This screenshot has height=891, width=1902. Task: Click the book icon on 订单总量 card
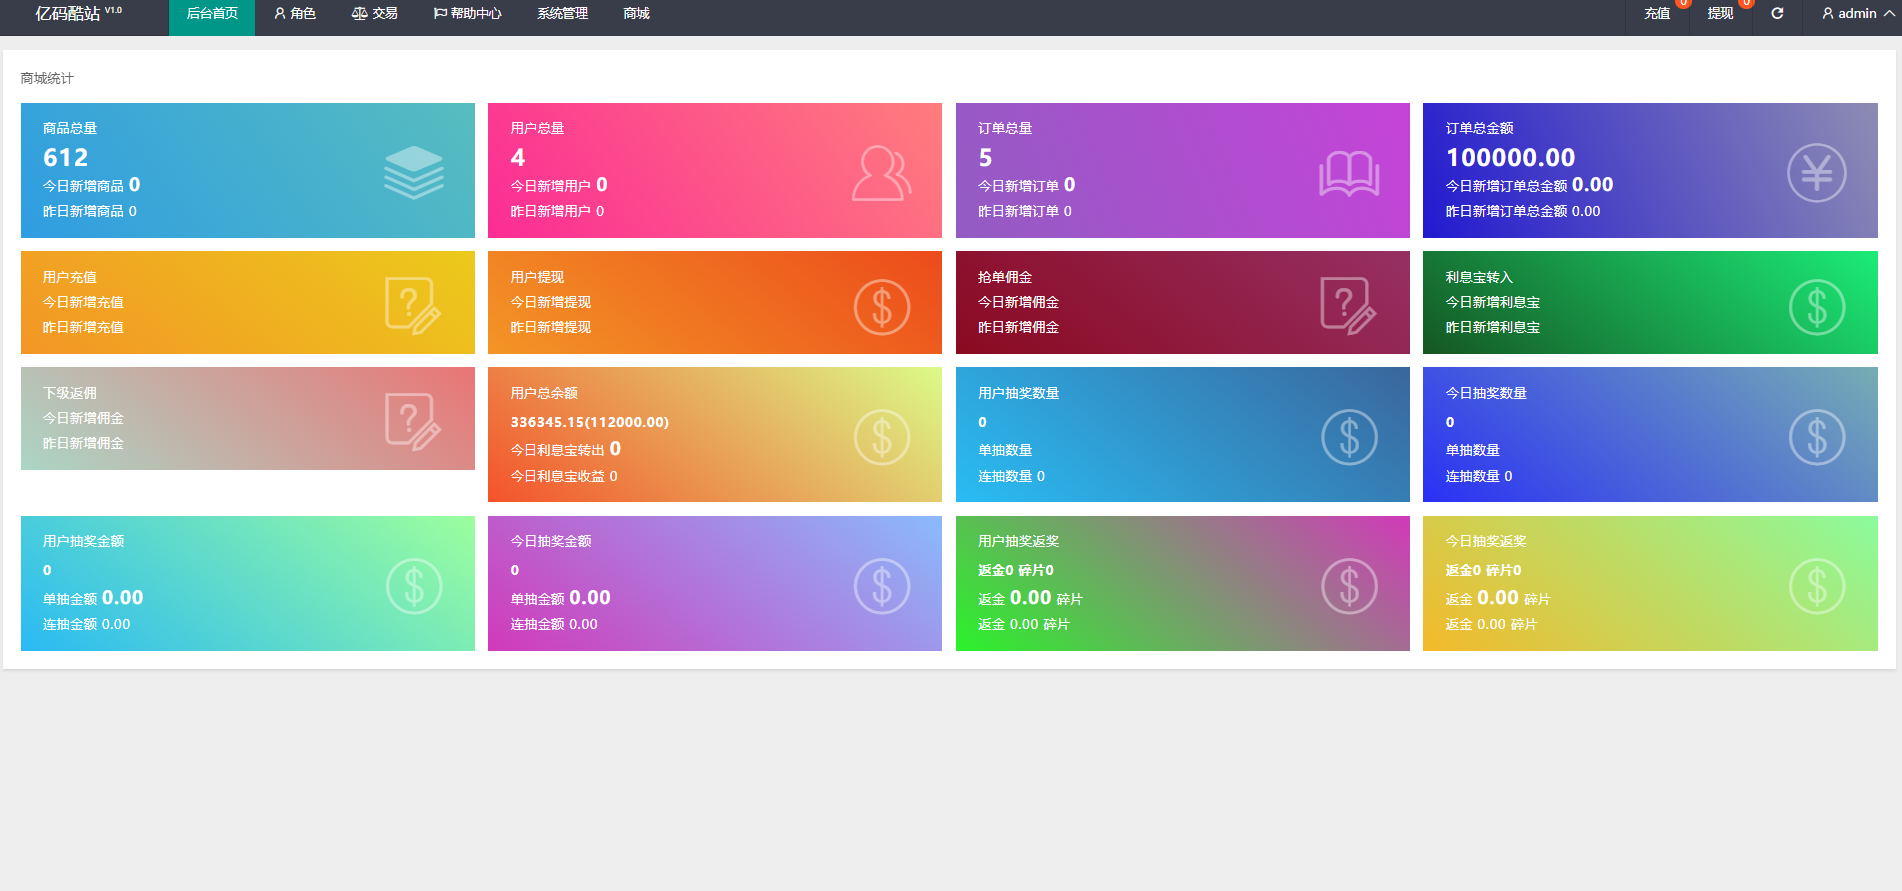[1349, 173]
